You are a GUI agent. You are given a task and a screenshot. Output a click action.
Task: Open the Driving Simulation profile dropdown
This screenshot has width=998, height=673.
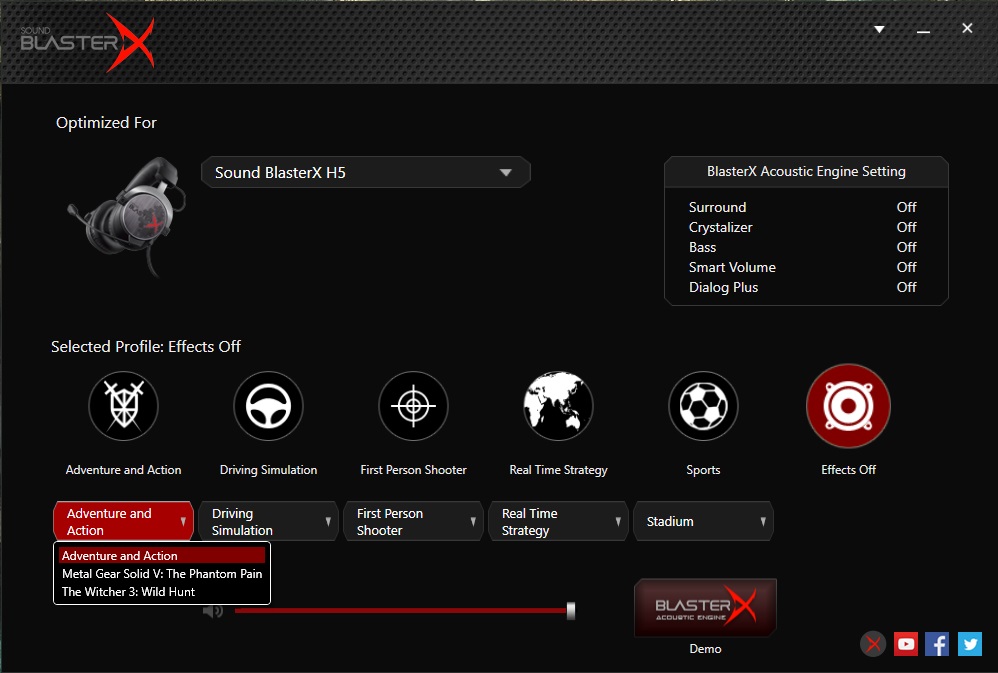268,521
